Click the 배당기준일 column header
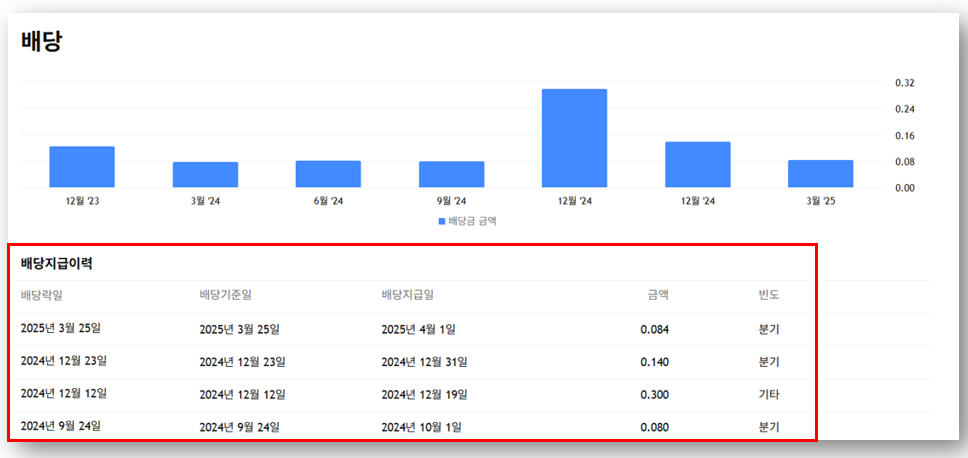 click(226, 295)
